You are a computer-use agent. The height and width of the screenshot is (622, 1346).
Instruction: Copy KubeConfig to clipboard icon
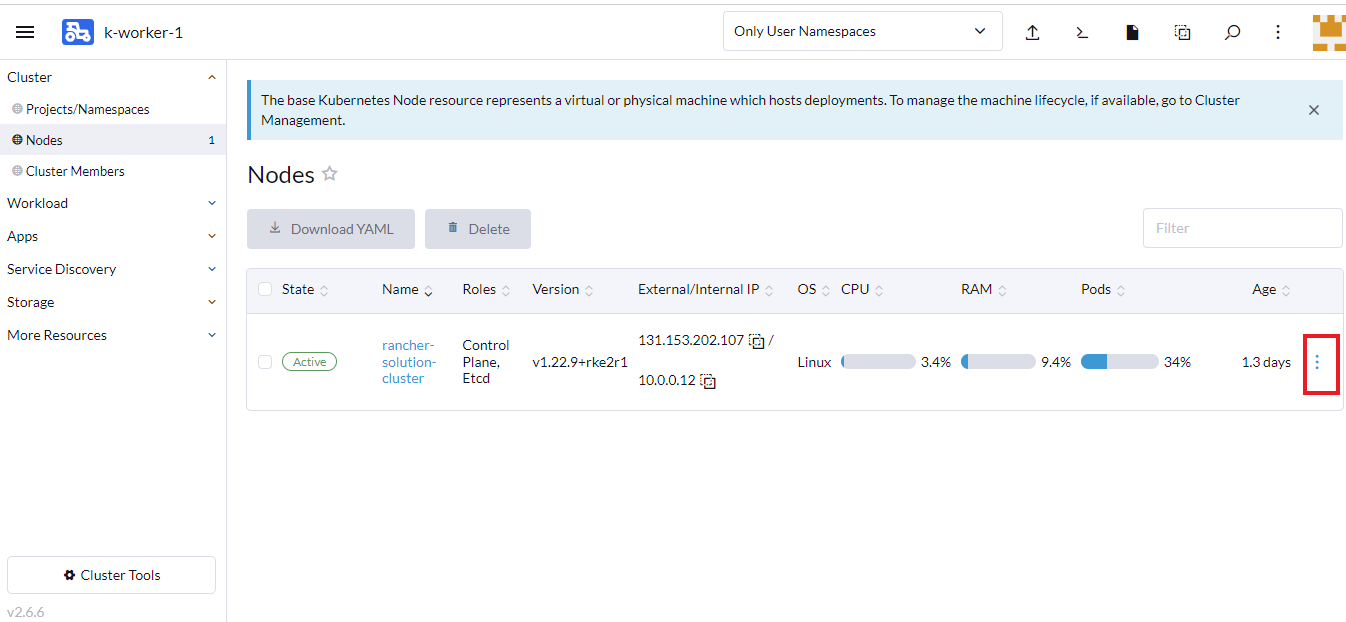pos(1182,32)
